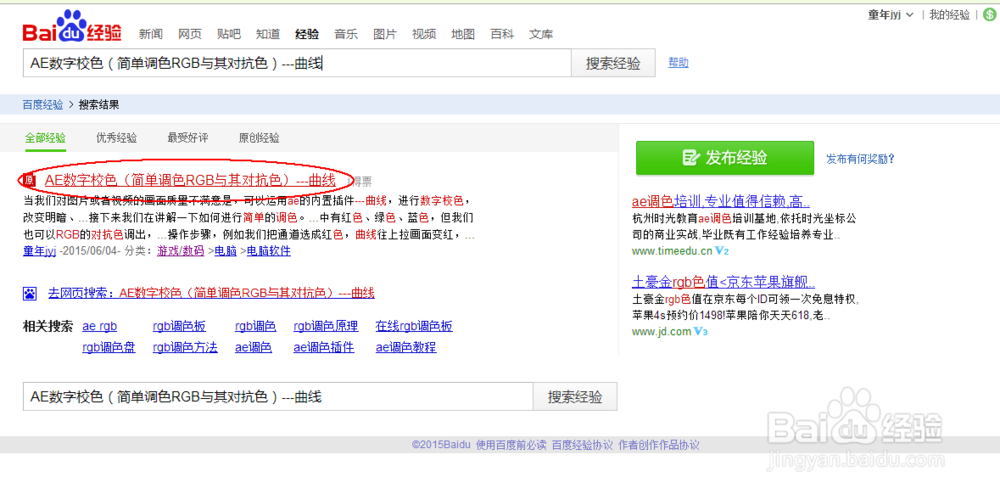Select the 全部经验 tab
The image size is (1000, 494).
pyautogui.click(x=45, y=138)
